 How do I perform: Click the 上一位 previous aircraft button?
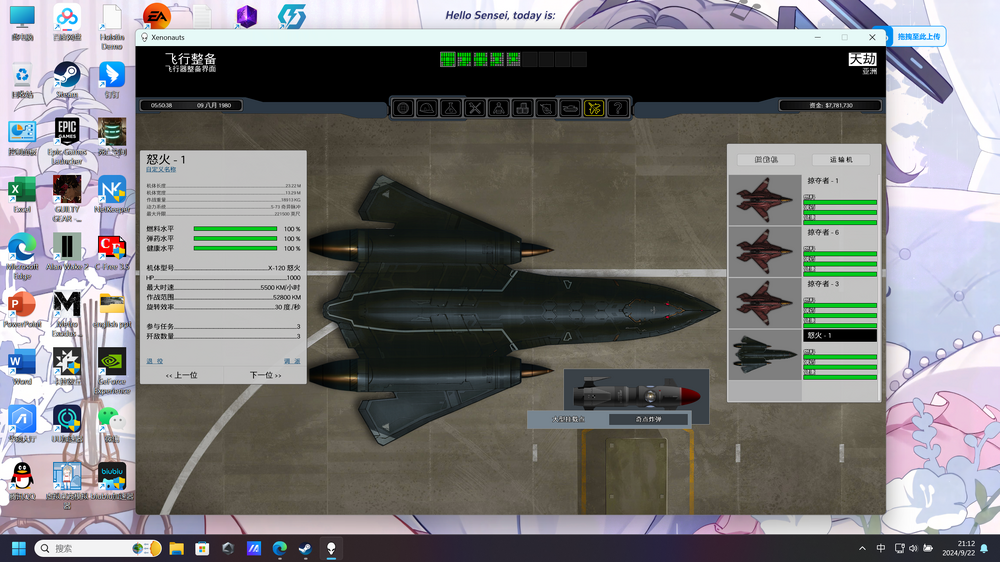pos(181,375)
